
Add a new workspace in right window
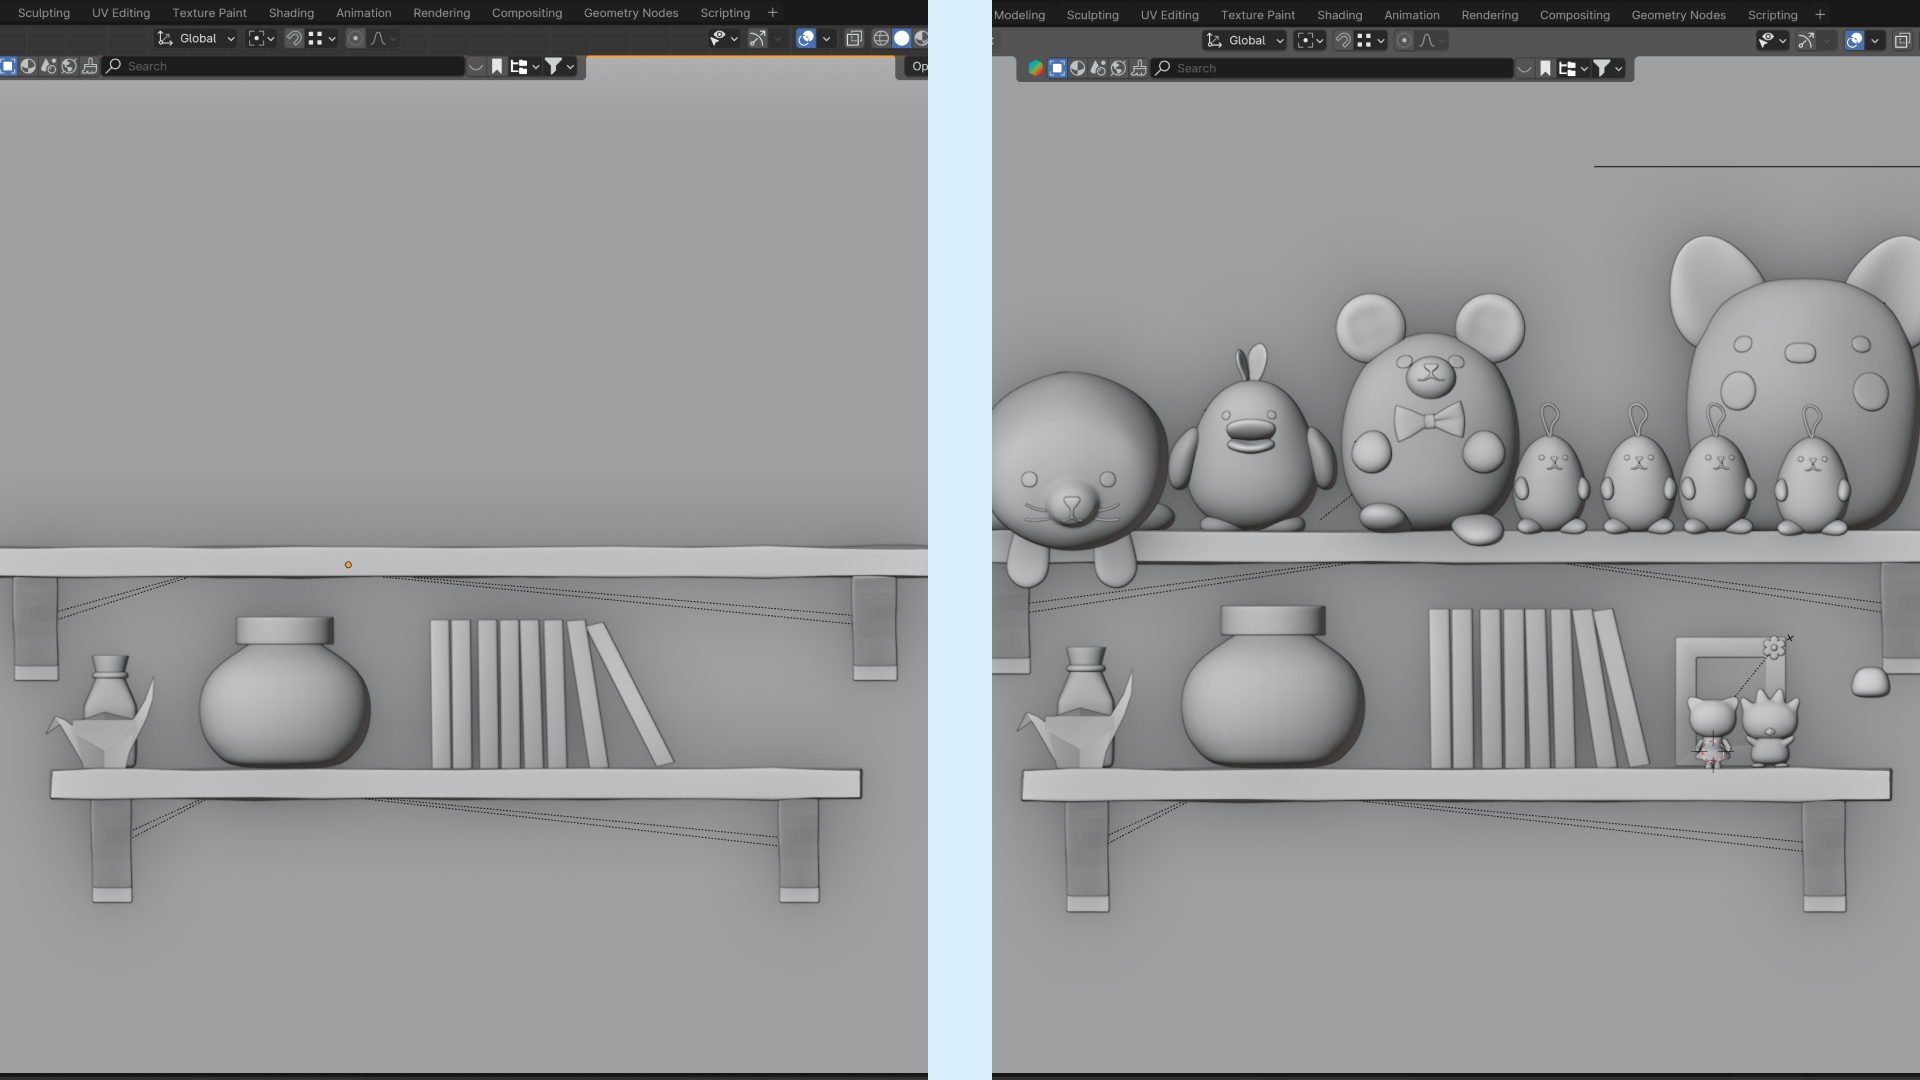pos(1820,15)
